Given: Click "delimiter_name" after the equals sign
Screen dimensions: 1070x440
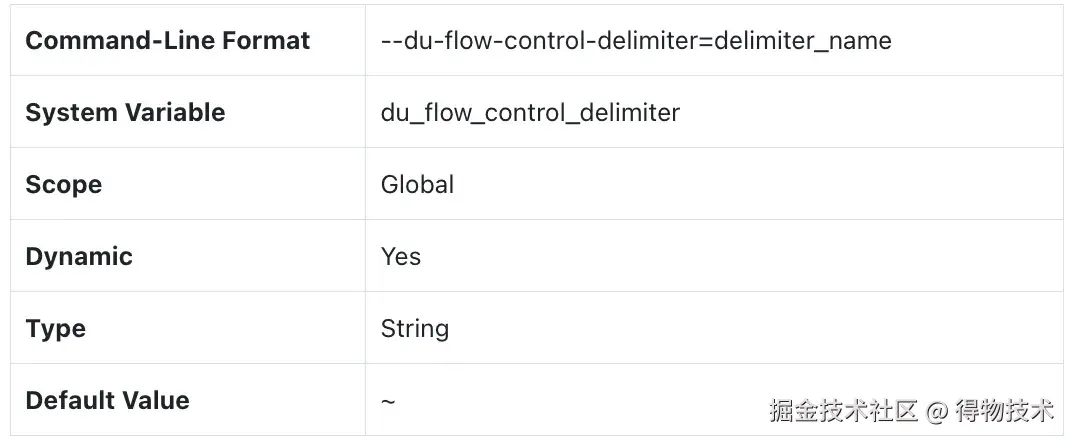Looking at the screenshot, I should 806,41.
